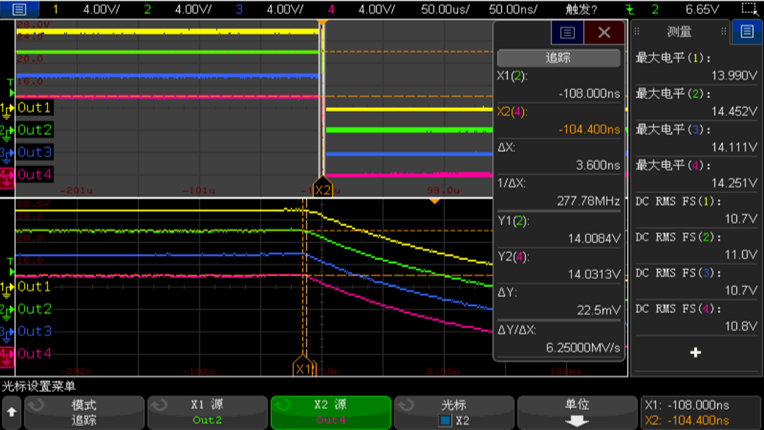The width and height of the screenshot is (764, 430).
Task: Select the Out2 label in upper waveform window
Action: coord(34,130)
